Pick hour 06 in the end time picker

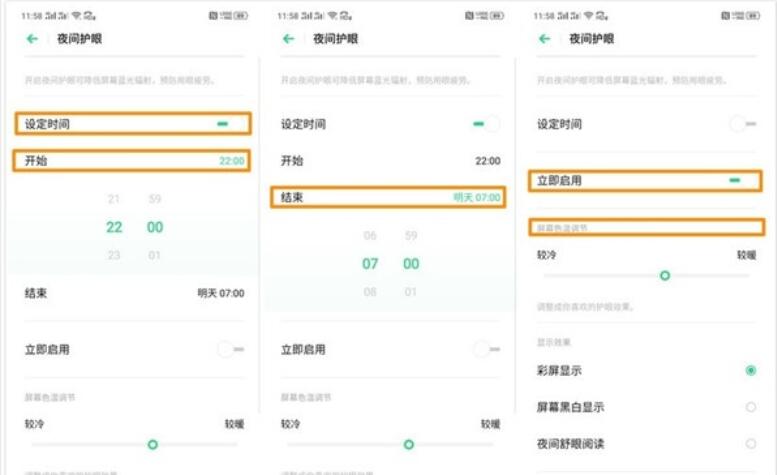coord(370,236)
